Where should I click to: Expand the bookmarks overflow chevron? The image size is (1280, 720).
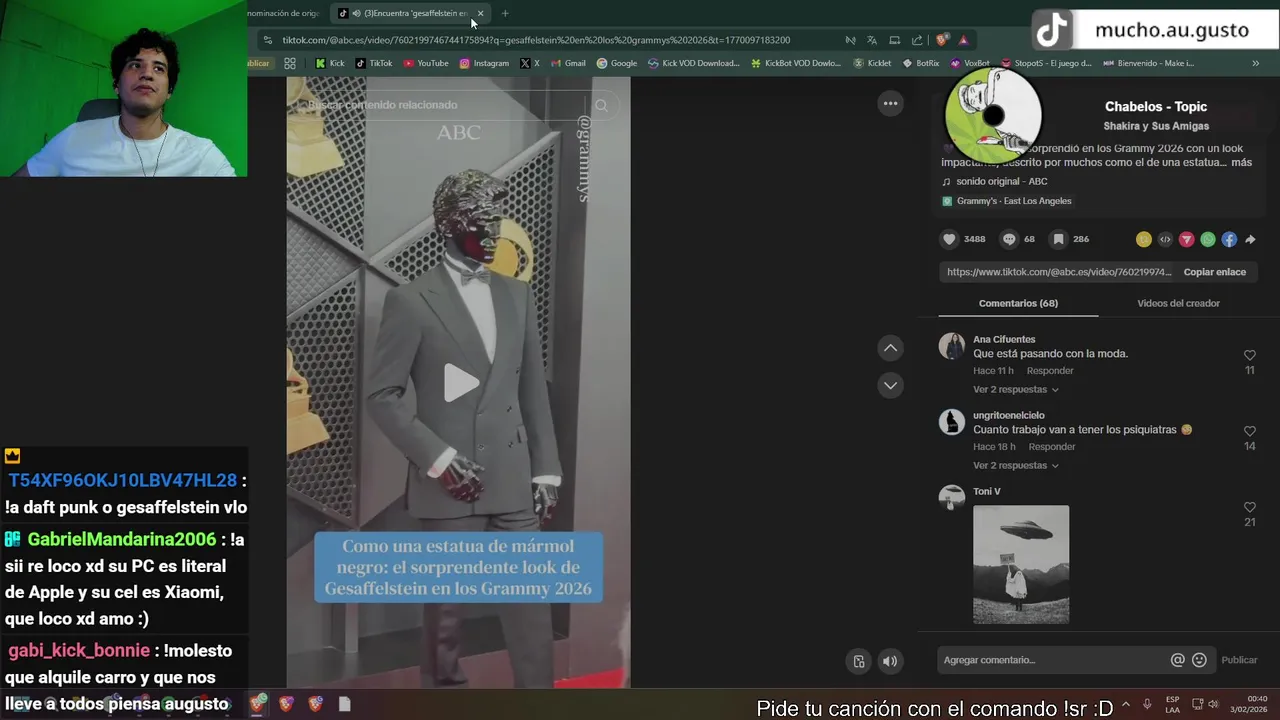(1256, 63)
